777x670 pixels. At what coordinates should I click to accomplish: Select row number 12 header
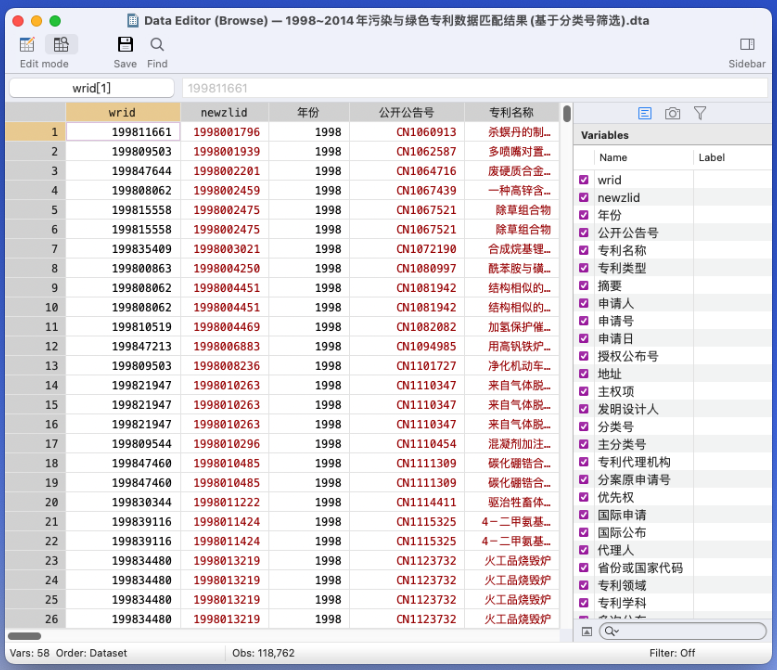36,346
